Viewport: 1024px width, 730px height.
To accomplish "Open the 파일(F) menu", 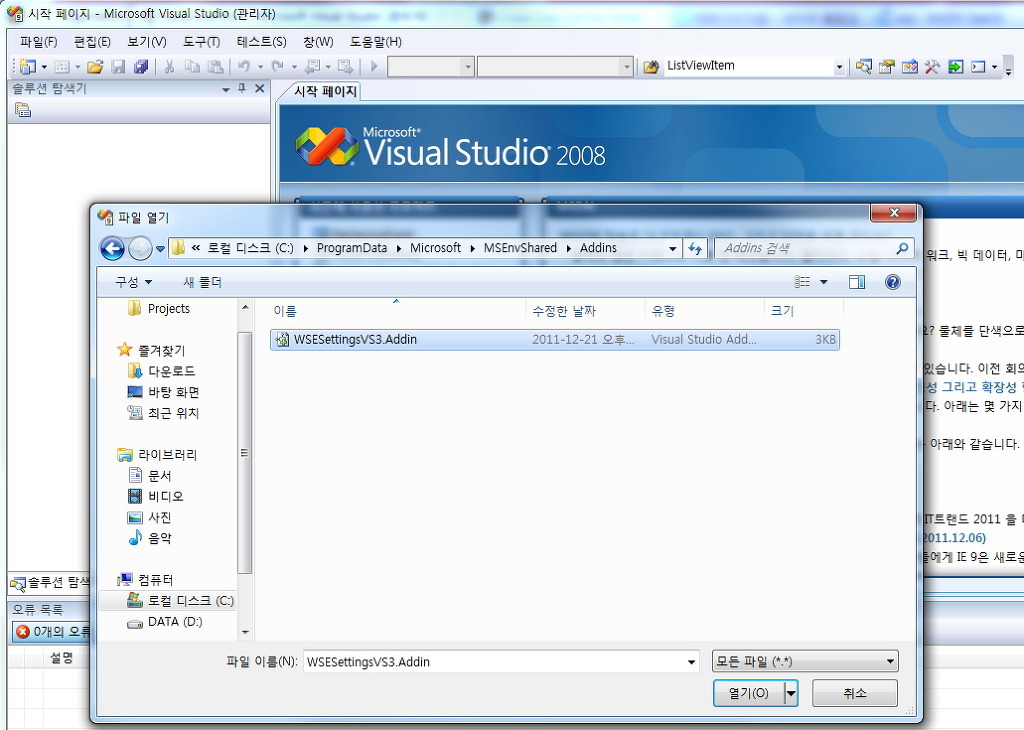I will pyautogui.click(x=39, y=42).
